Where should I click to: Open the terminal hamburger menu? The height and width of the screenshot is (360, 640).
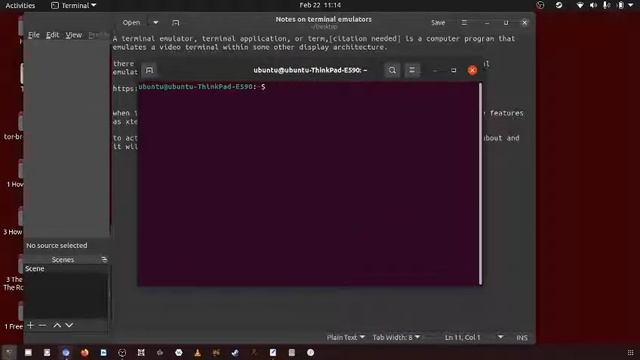[x=412, y=70]
